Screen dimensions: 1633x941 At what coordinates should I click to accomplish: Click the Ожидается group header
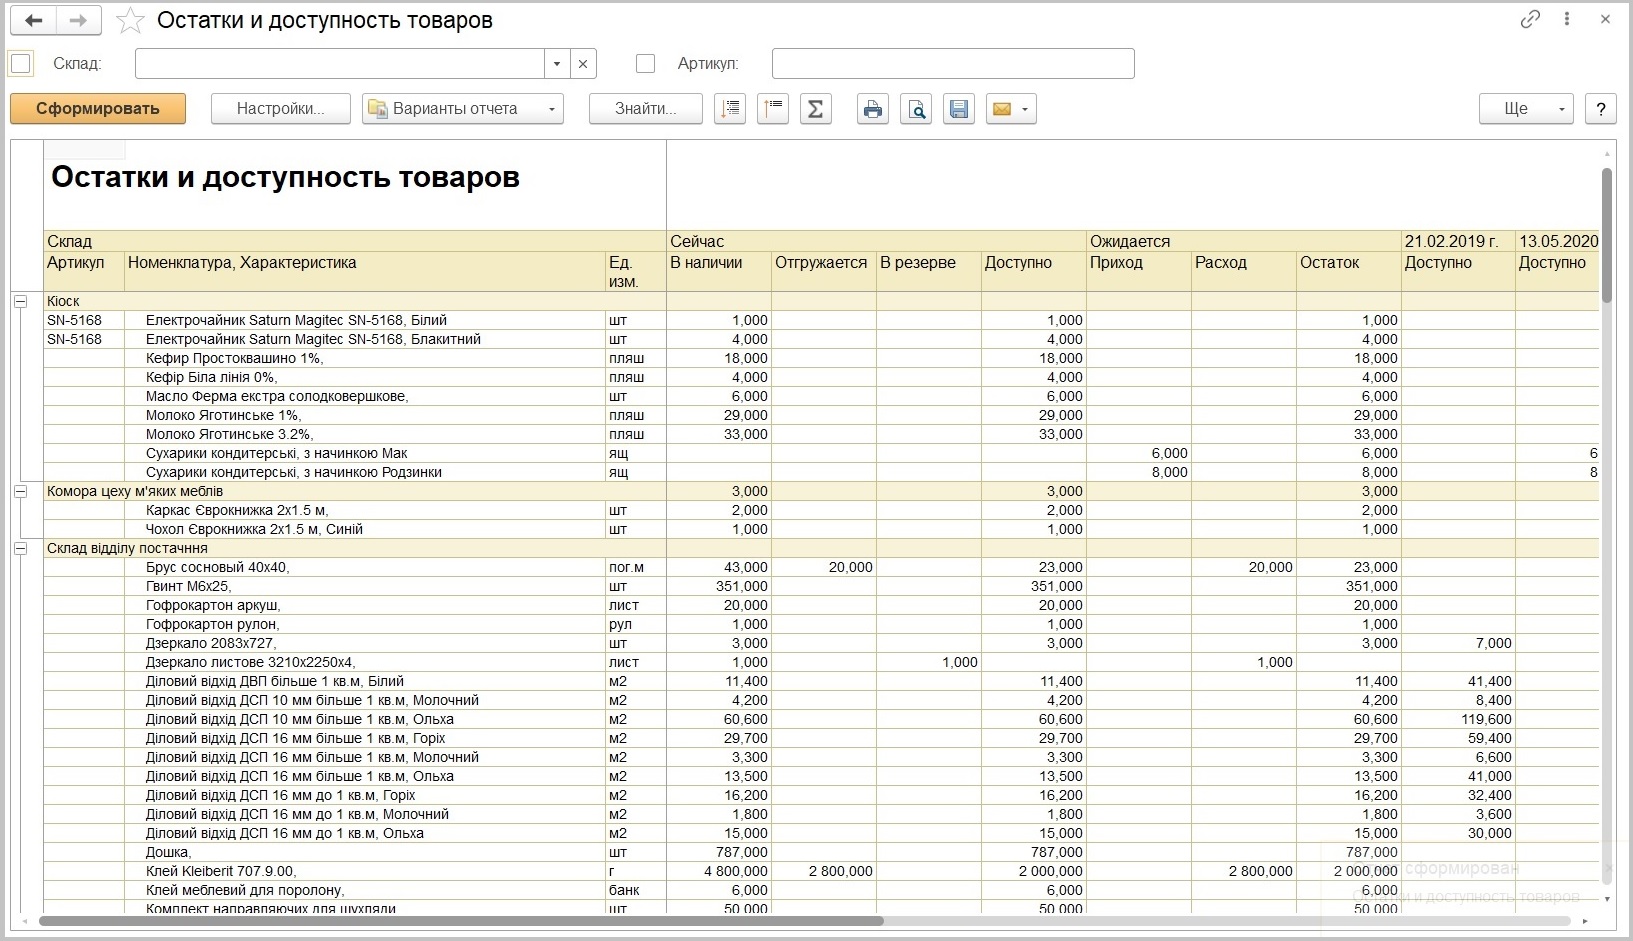[1244, 241]
